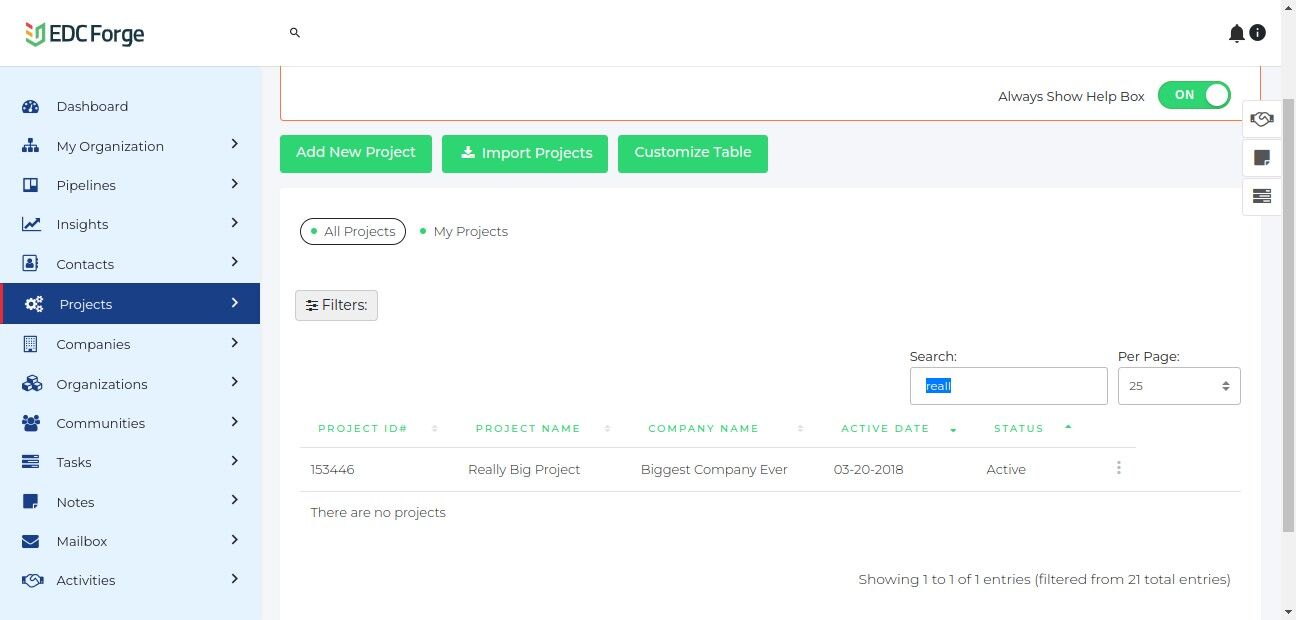Click the Tasks list icon
The width and height of the screenshot is (1296, 620).
pyautogui.click(x=30, y=462)
